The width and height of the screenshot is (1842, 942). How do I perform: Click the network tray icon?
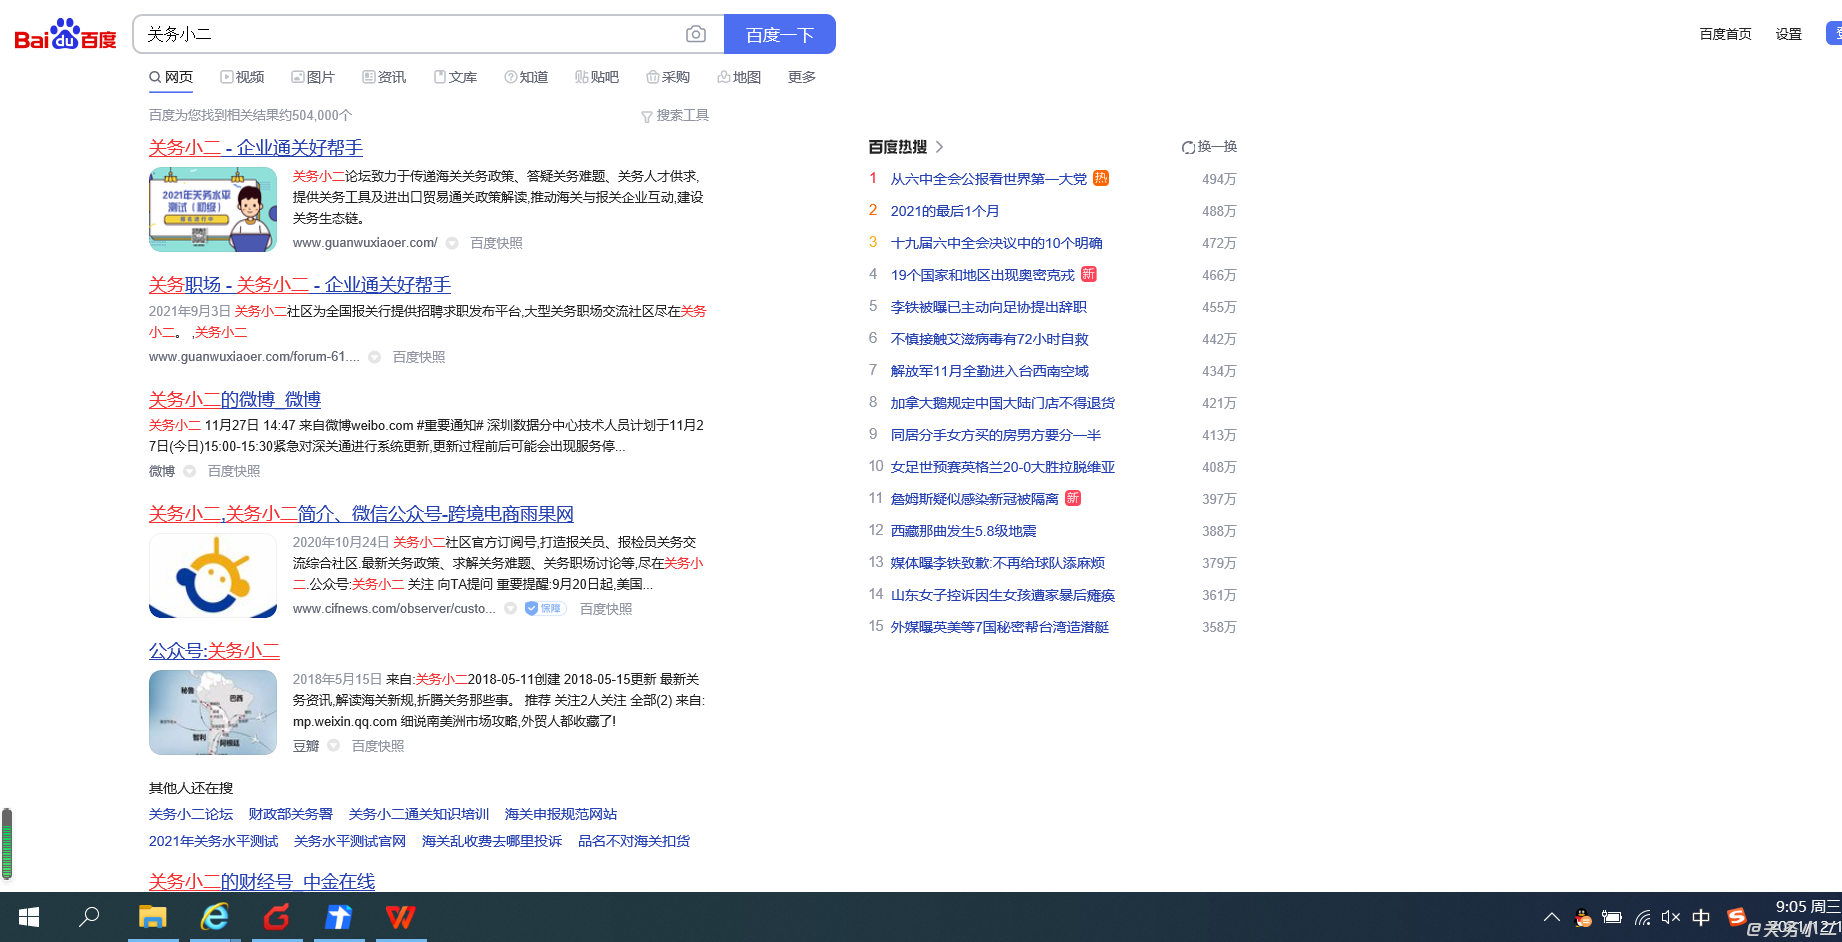point(1642,917)
